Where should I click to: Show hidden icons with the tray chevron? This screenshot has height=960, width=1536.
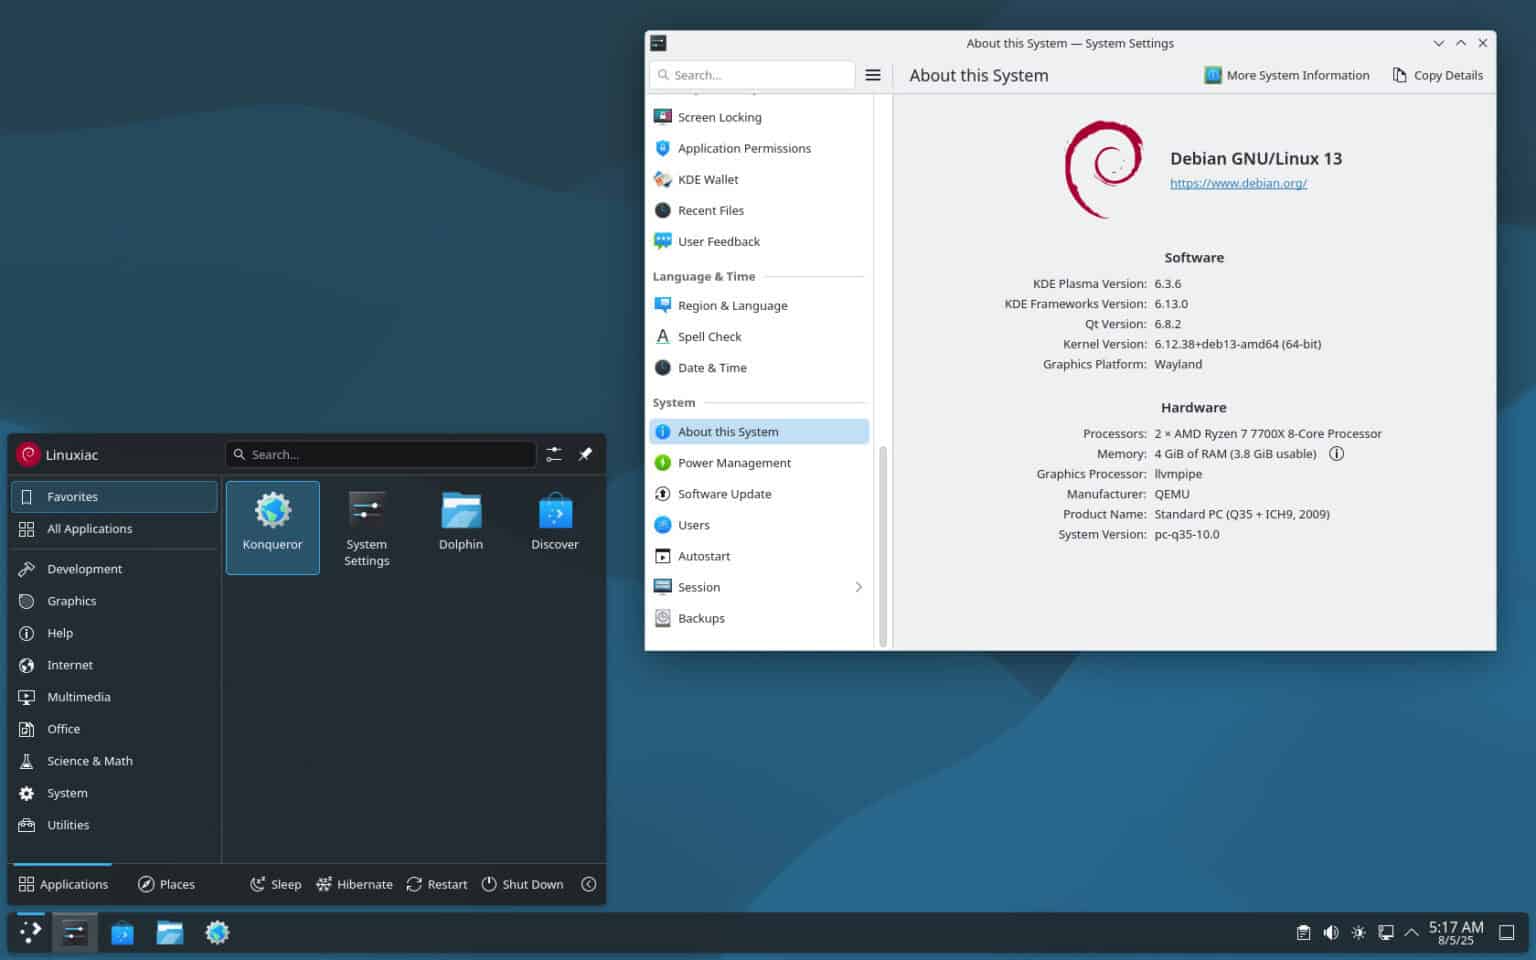(x=1412, y=932)
